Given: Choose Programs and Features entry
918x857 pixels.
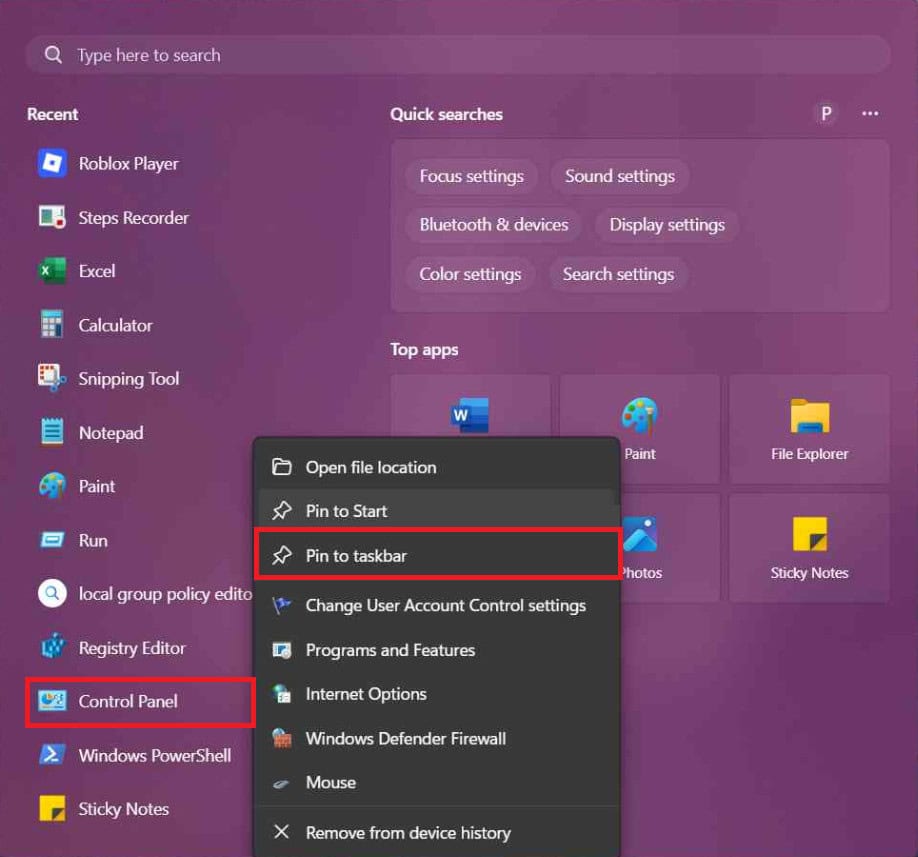Looking at the screenshot, I should [x=439, y=650].
